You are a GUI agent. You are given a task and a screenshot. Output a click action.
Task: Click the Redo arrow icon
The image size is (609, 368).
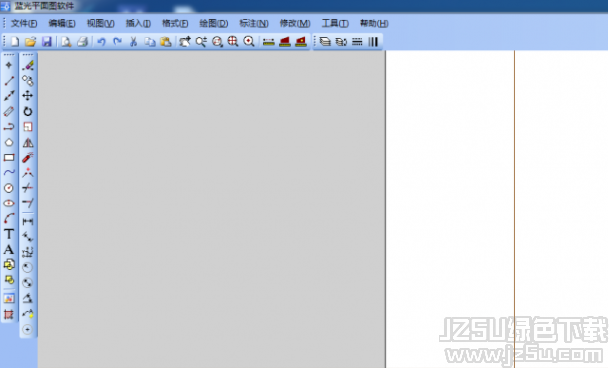click(117, 42)
